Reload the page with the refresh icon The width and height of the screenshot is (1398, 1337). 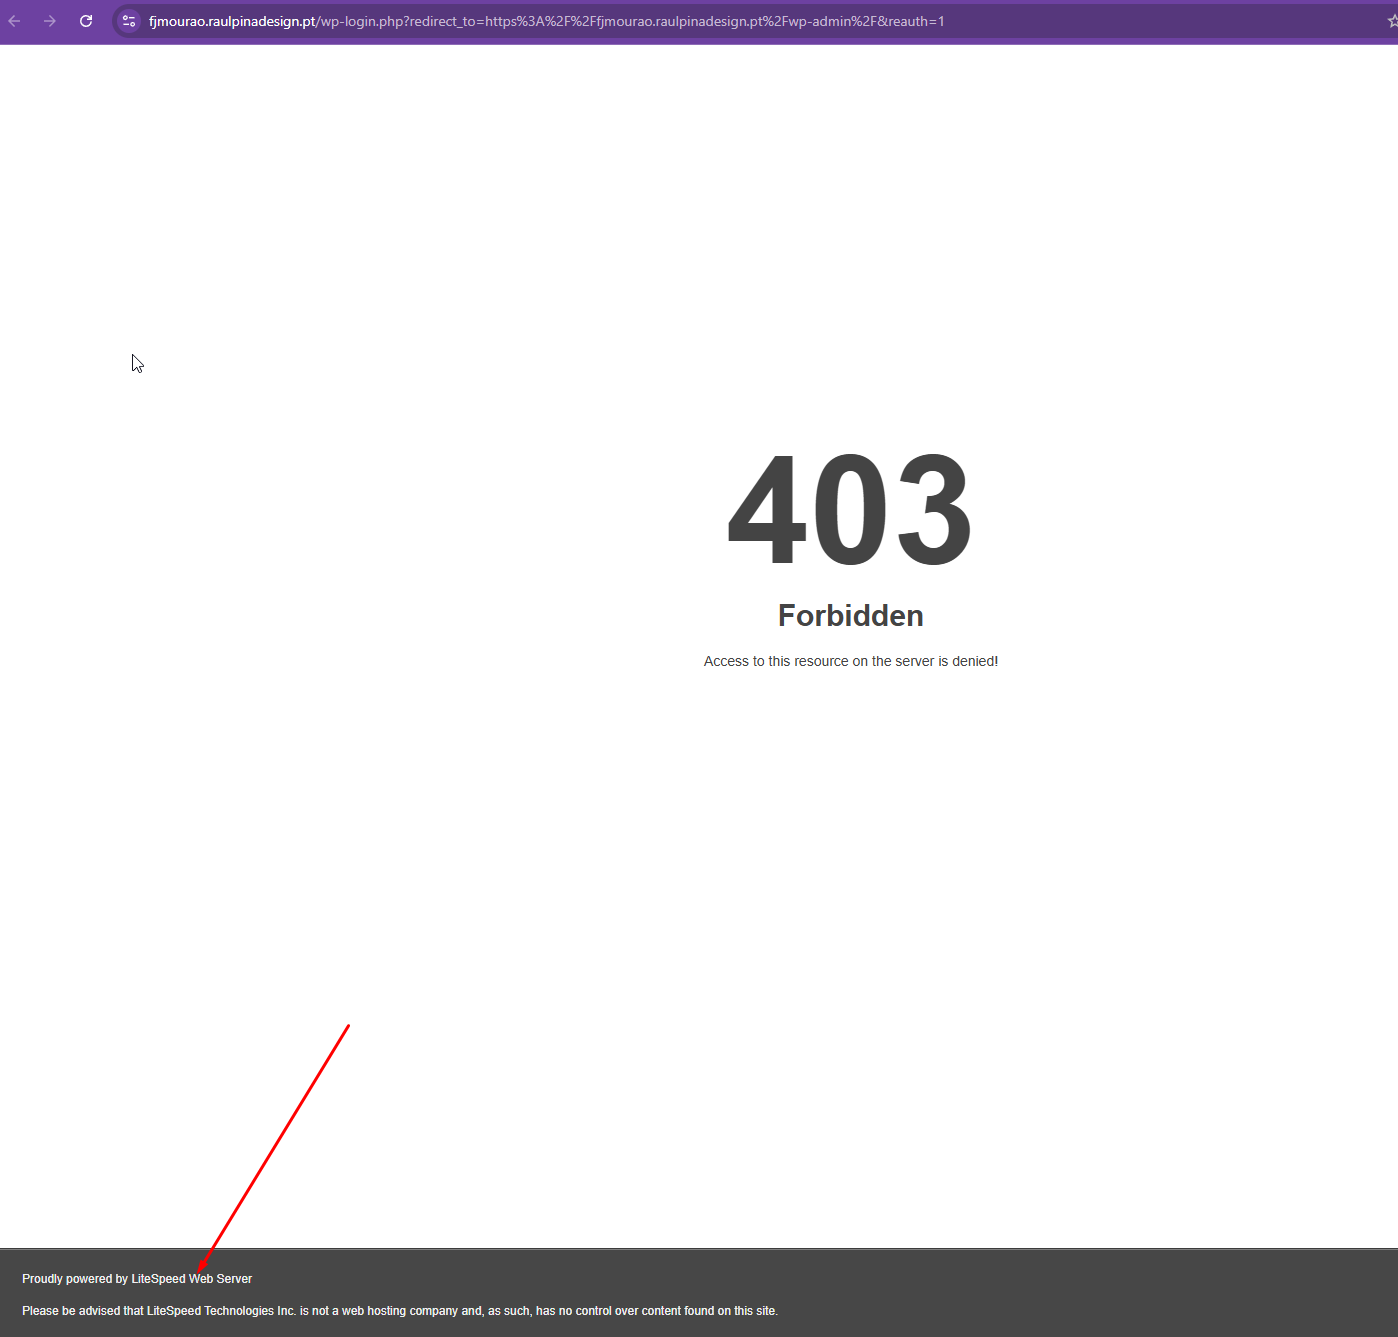[86, 21]
